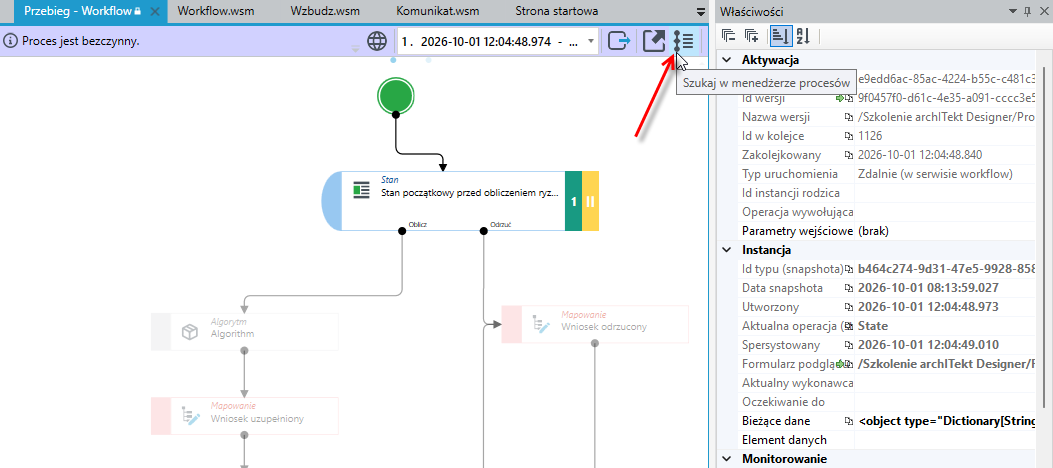Pin the Właściwości panel
The height and width of the screenshot is (468, 1053).
[1027, 11]
